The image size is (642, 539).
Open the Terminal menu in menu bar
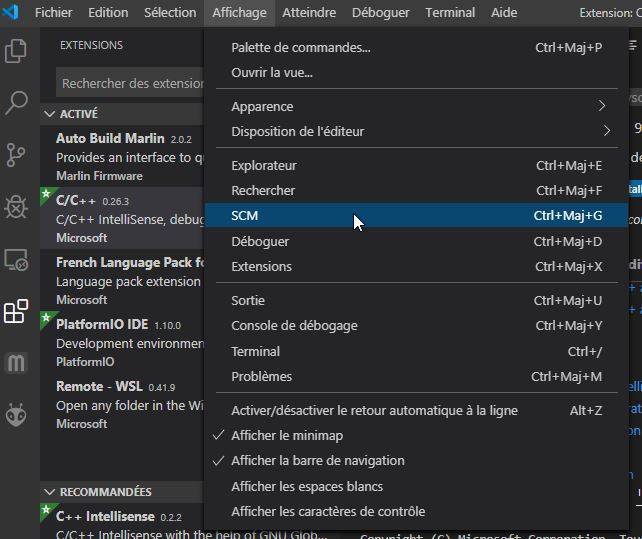click(x=450, y=12)
